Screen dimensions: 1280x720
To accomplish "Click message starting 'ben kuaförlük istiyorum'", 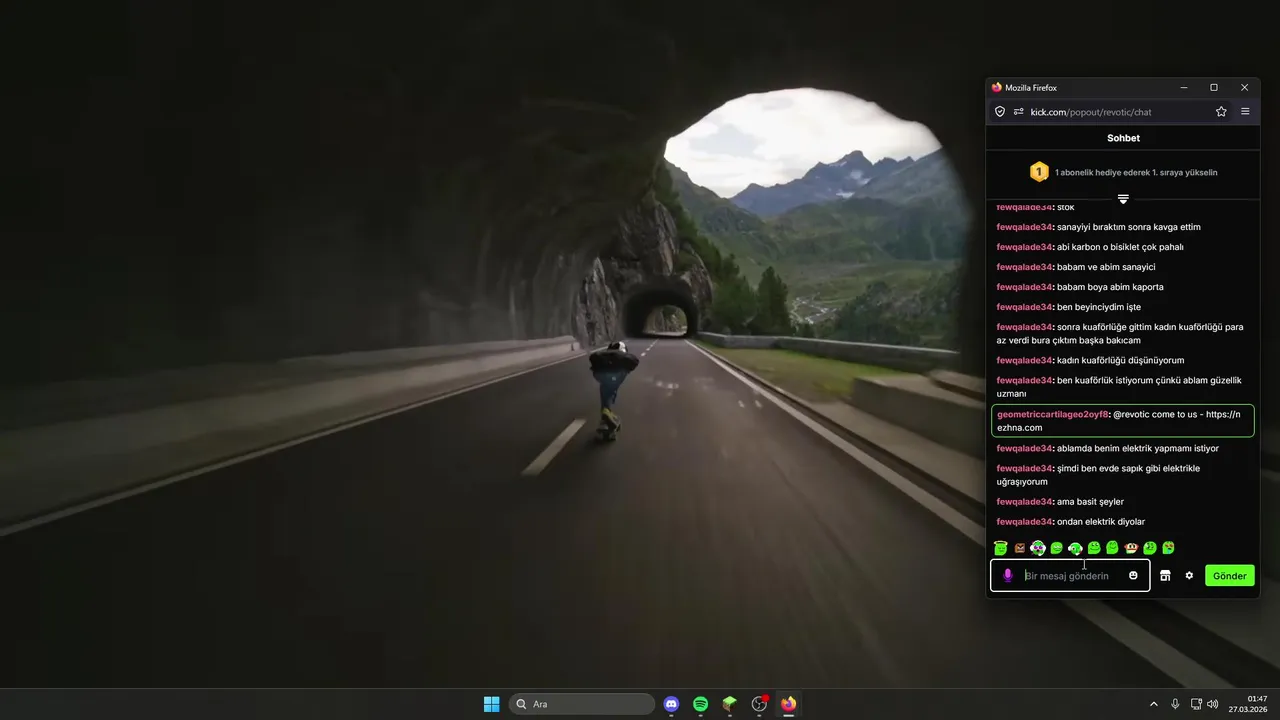I will point(1119,387).
